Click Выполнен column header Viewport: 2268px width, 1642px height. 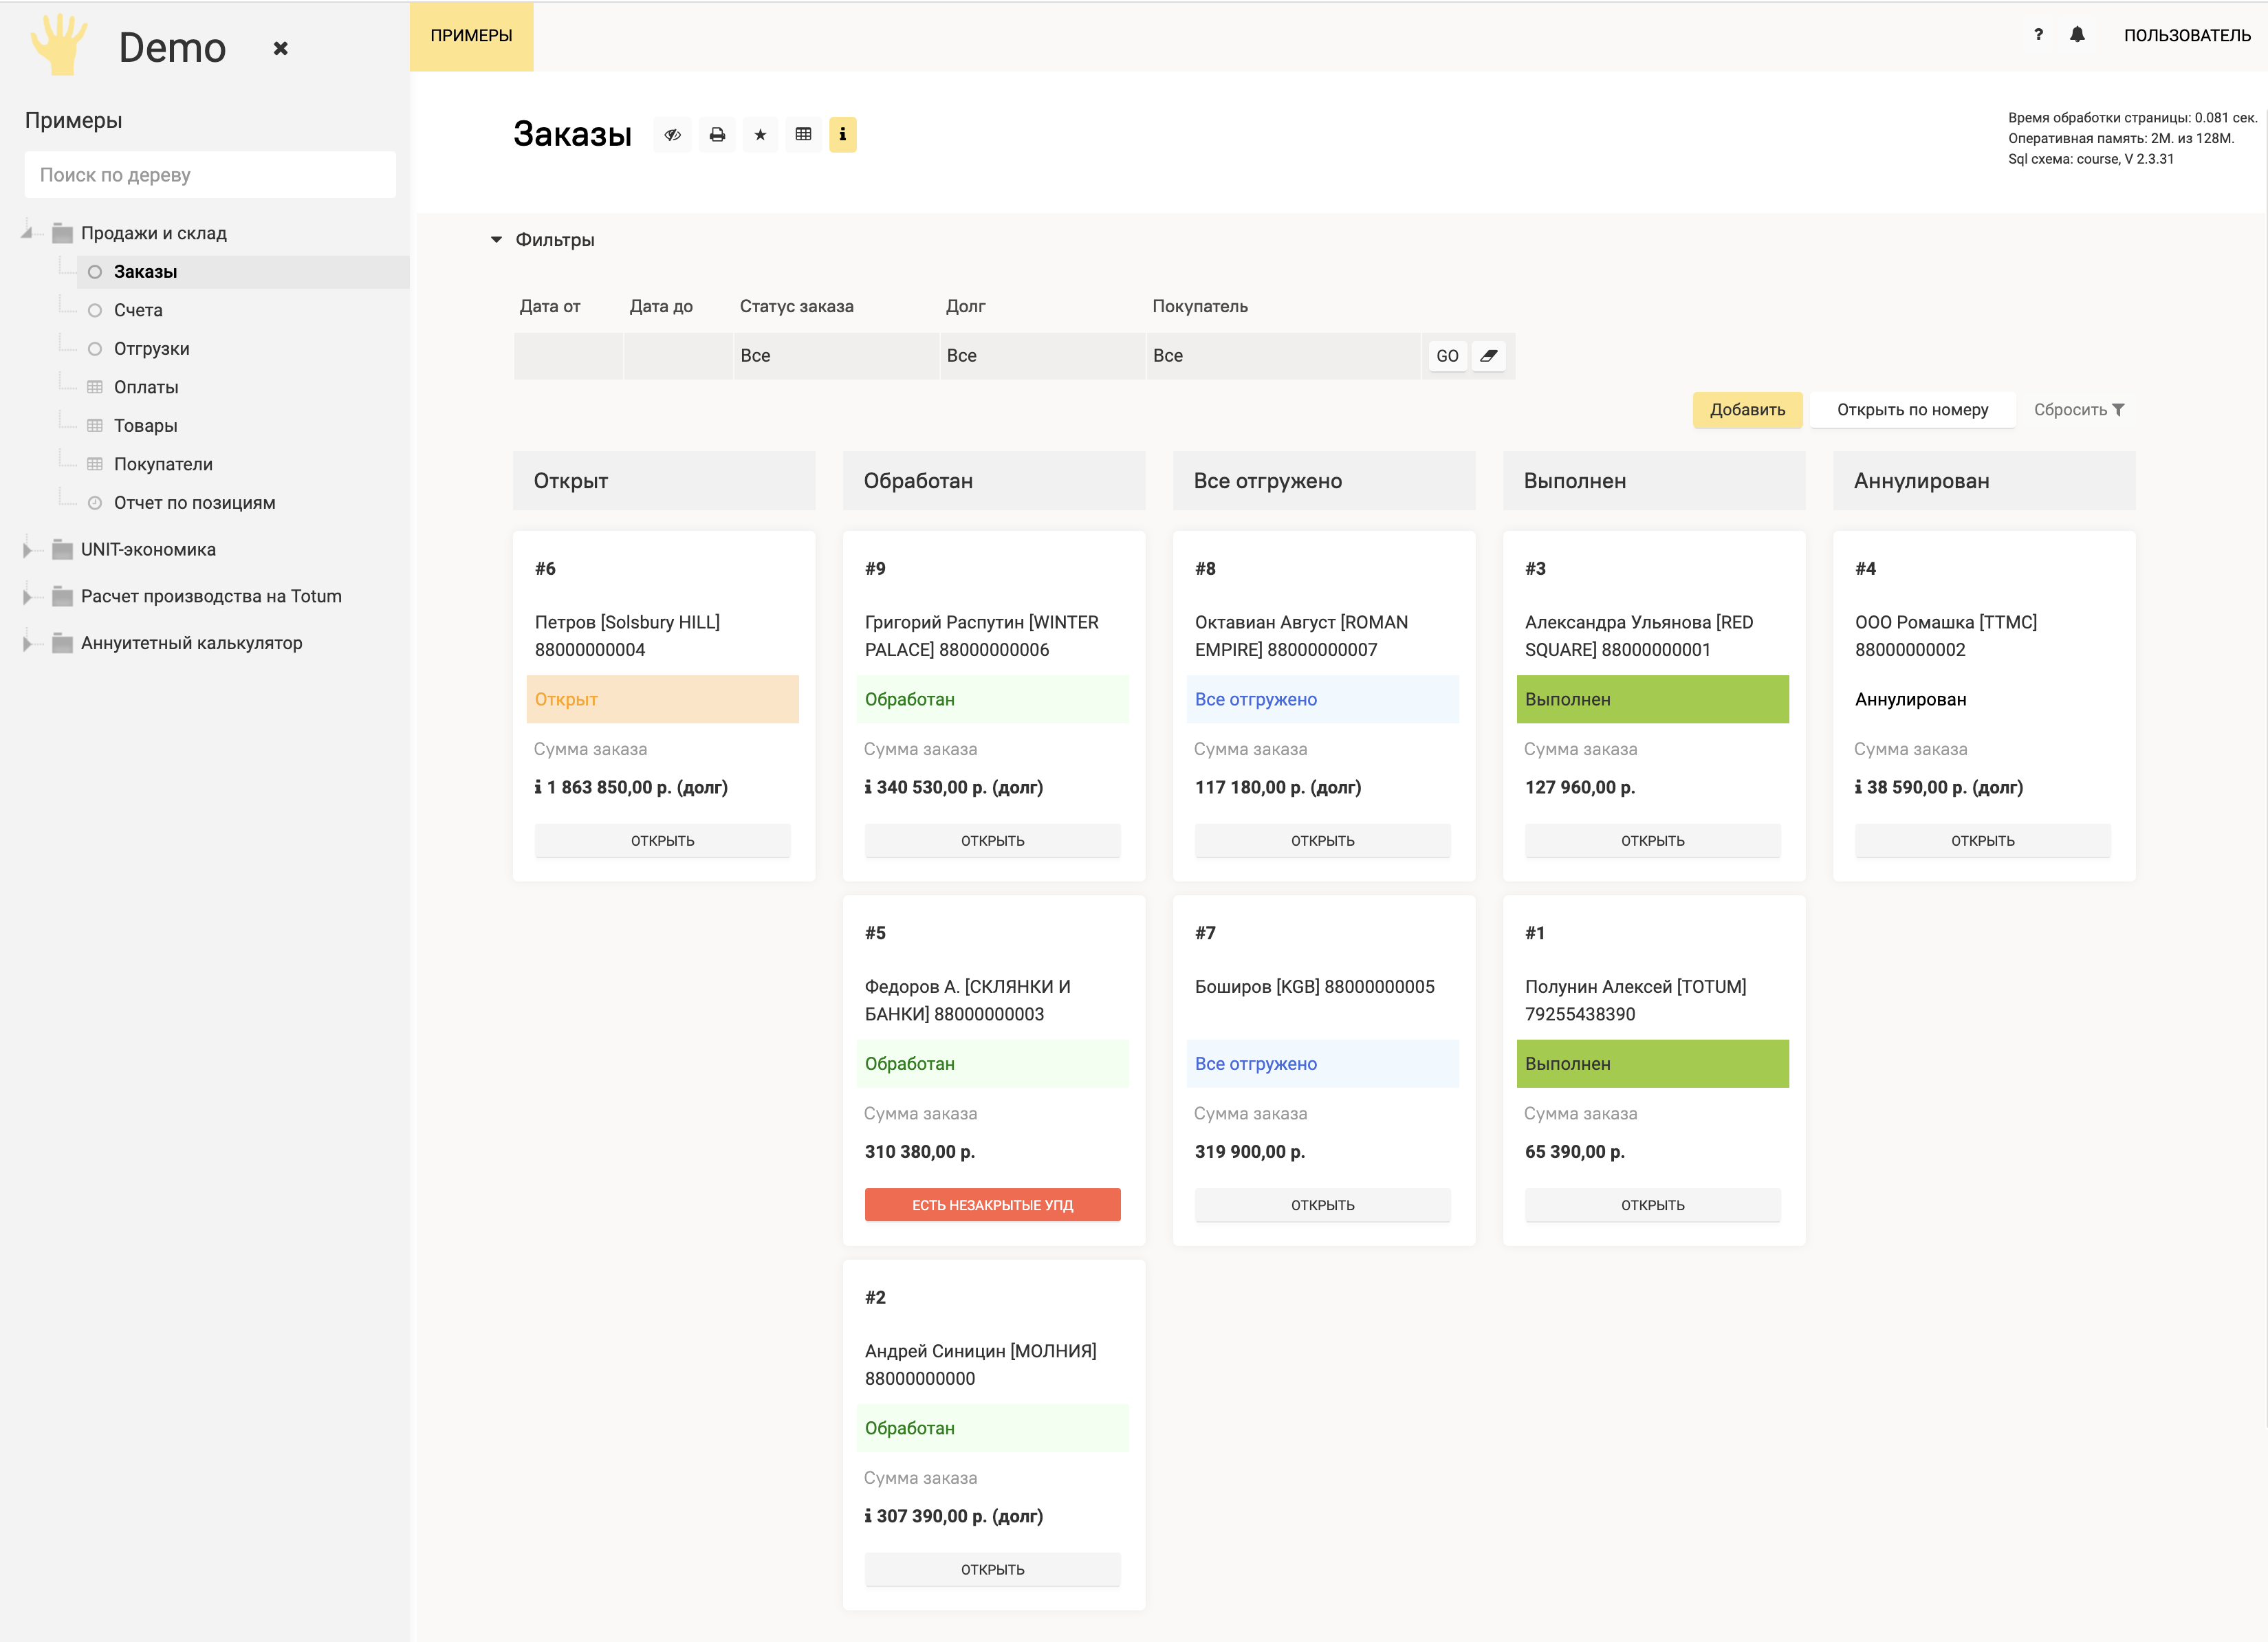(1654, 481)
